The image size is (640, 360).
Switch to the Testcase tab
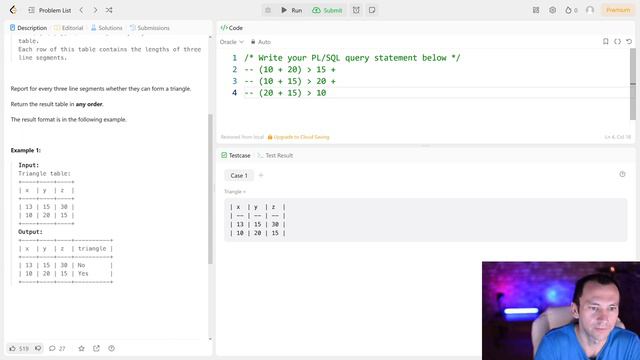[236, 156]
